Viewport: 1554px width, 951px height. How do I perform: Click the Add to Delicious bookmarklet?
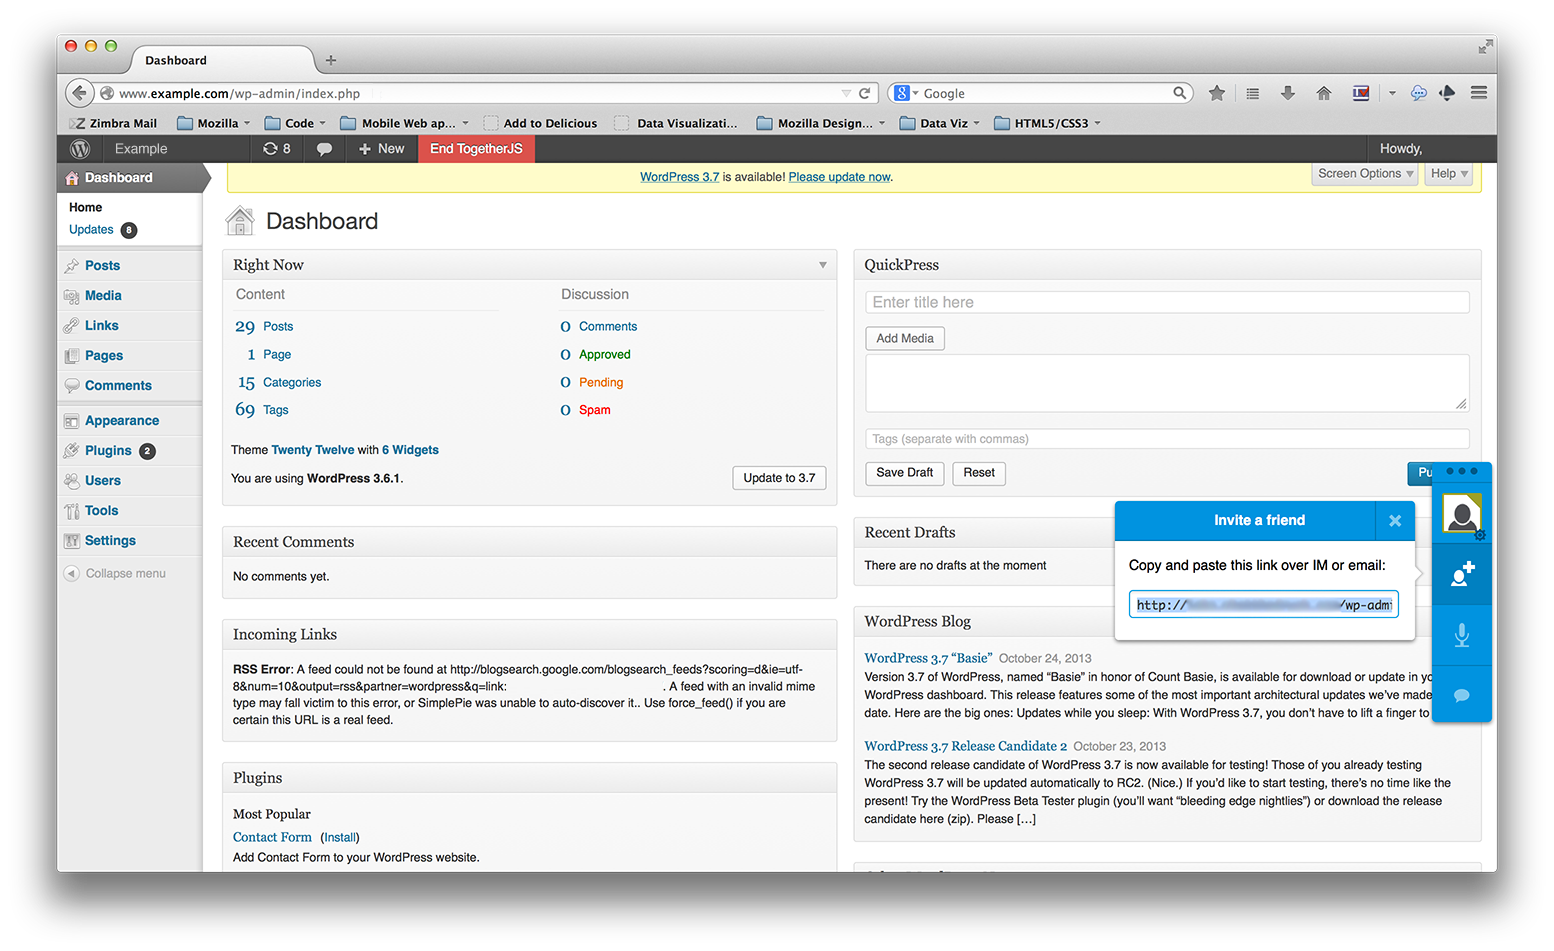click(541, 123)
